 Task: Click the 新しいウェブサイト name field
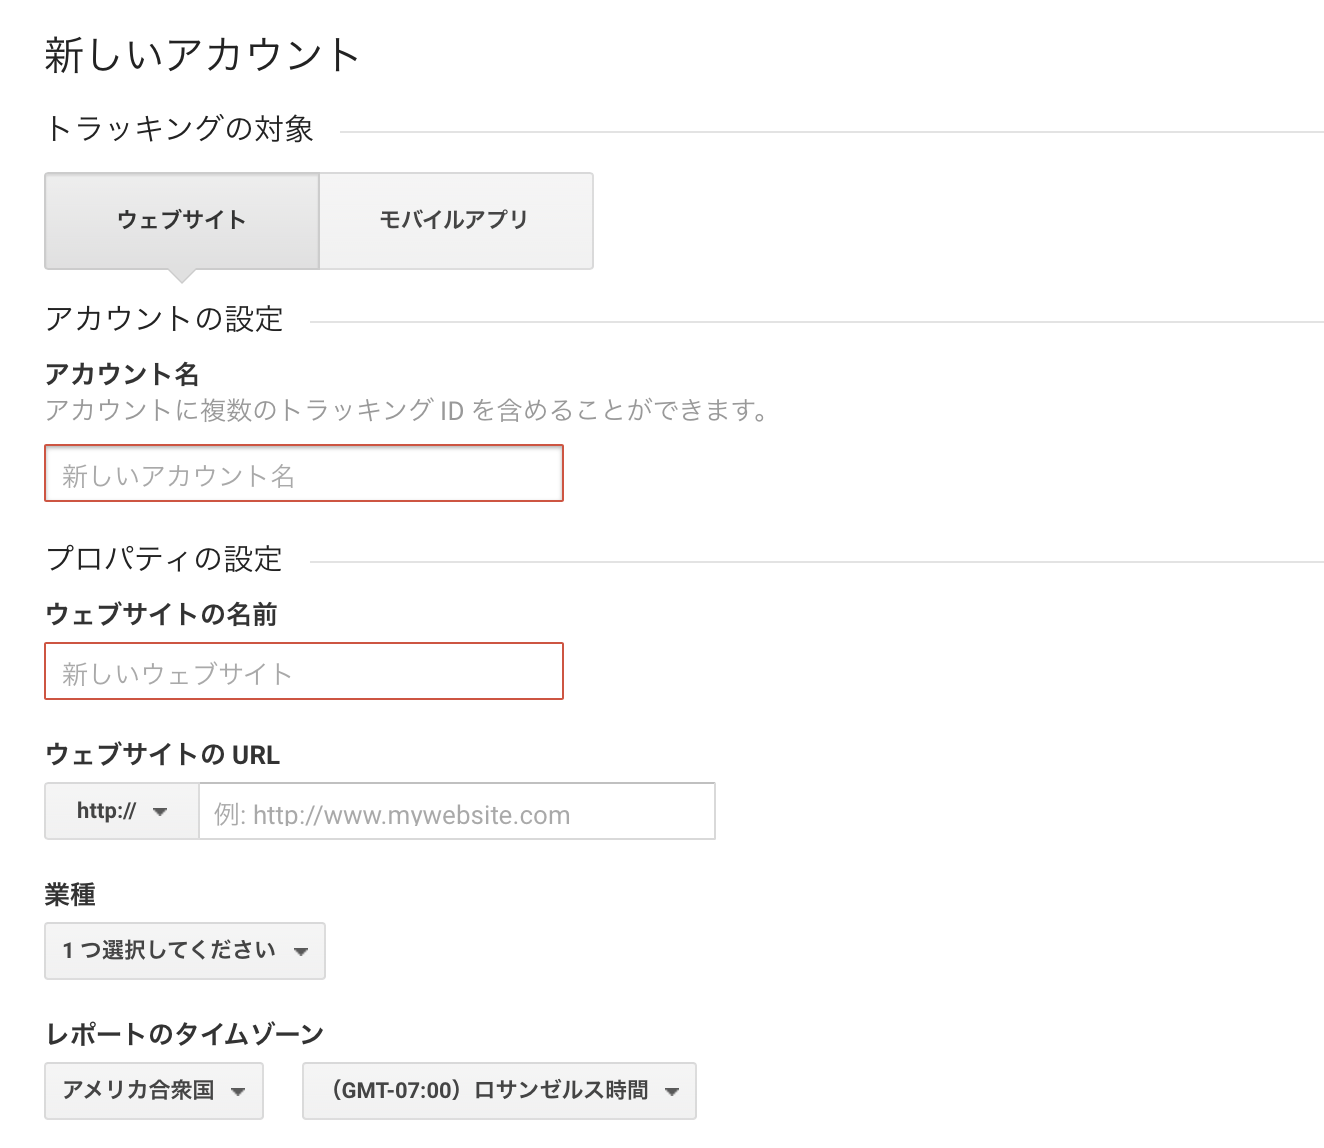pos(303,672)
